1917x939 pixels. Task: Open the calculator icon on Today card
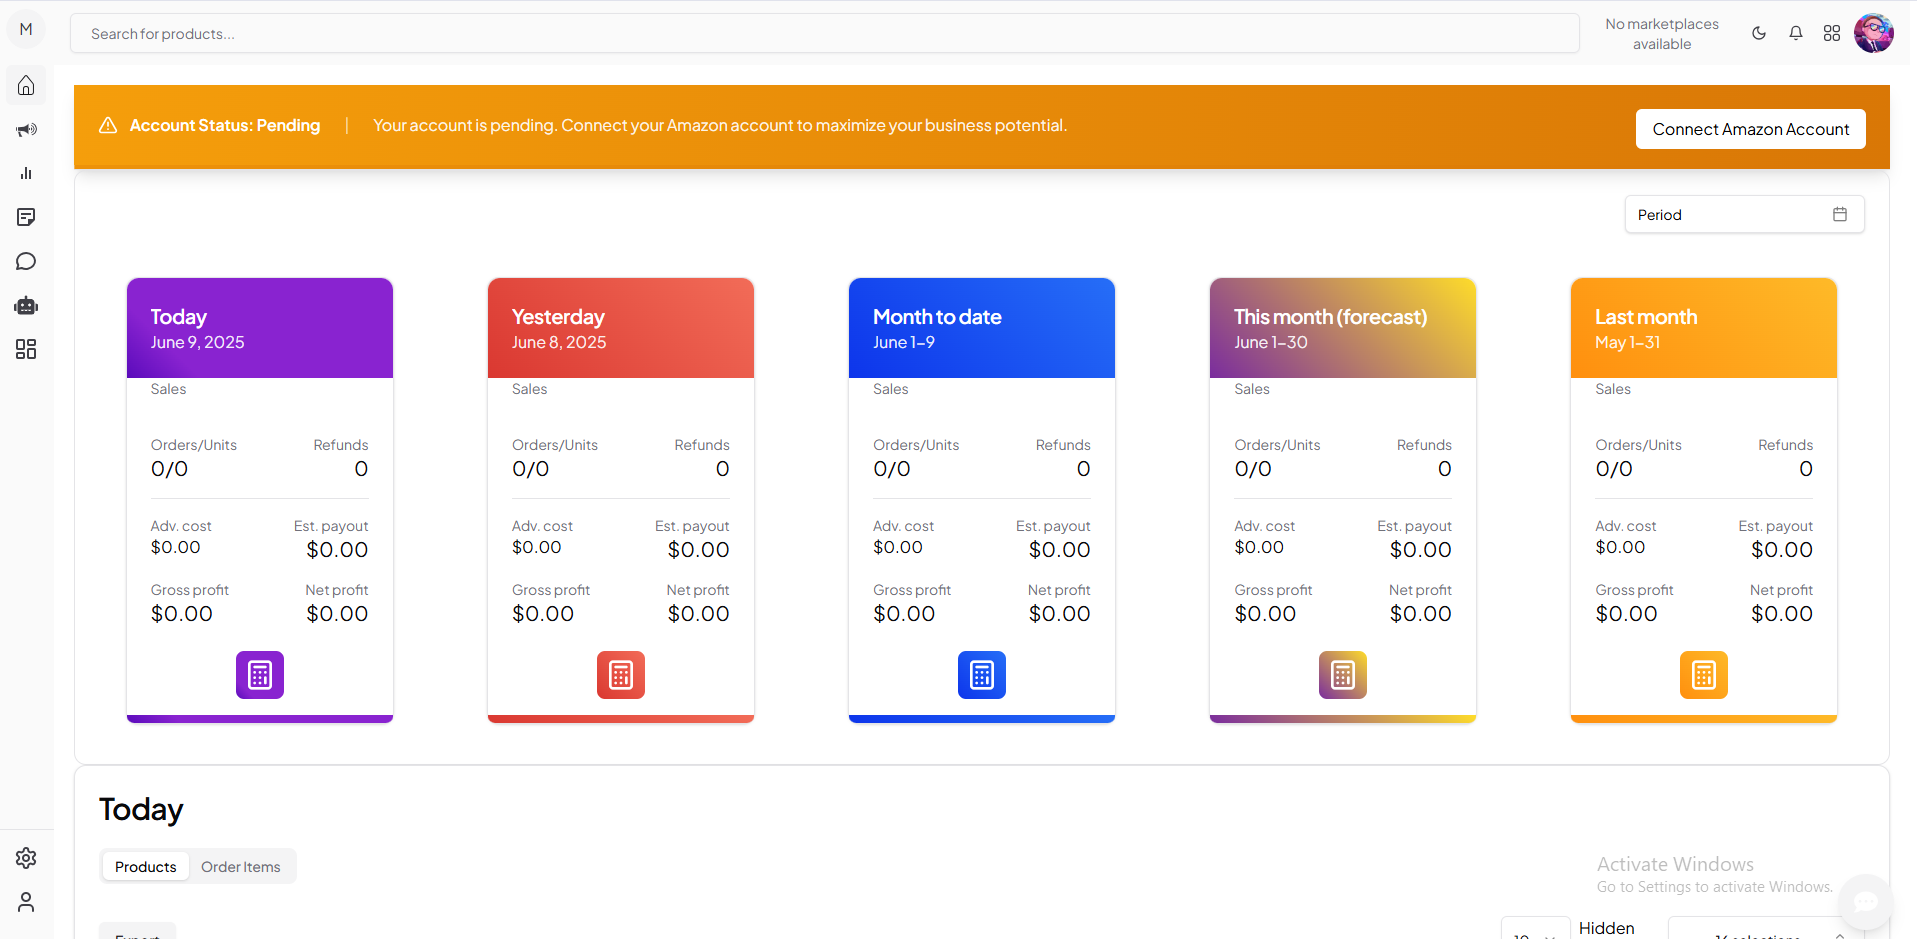coord(259,674)
